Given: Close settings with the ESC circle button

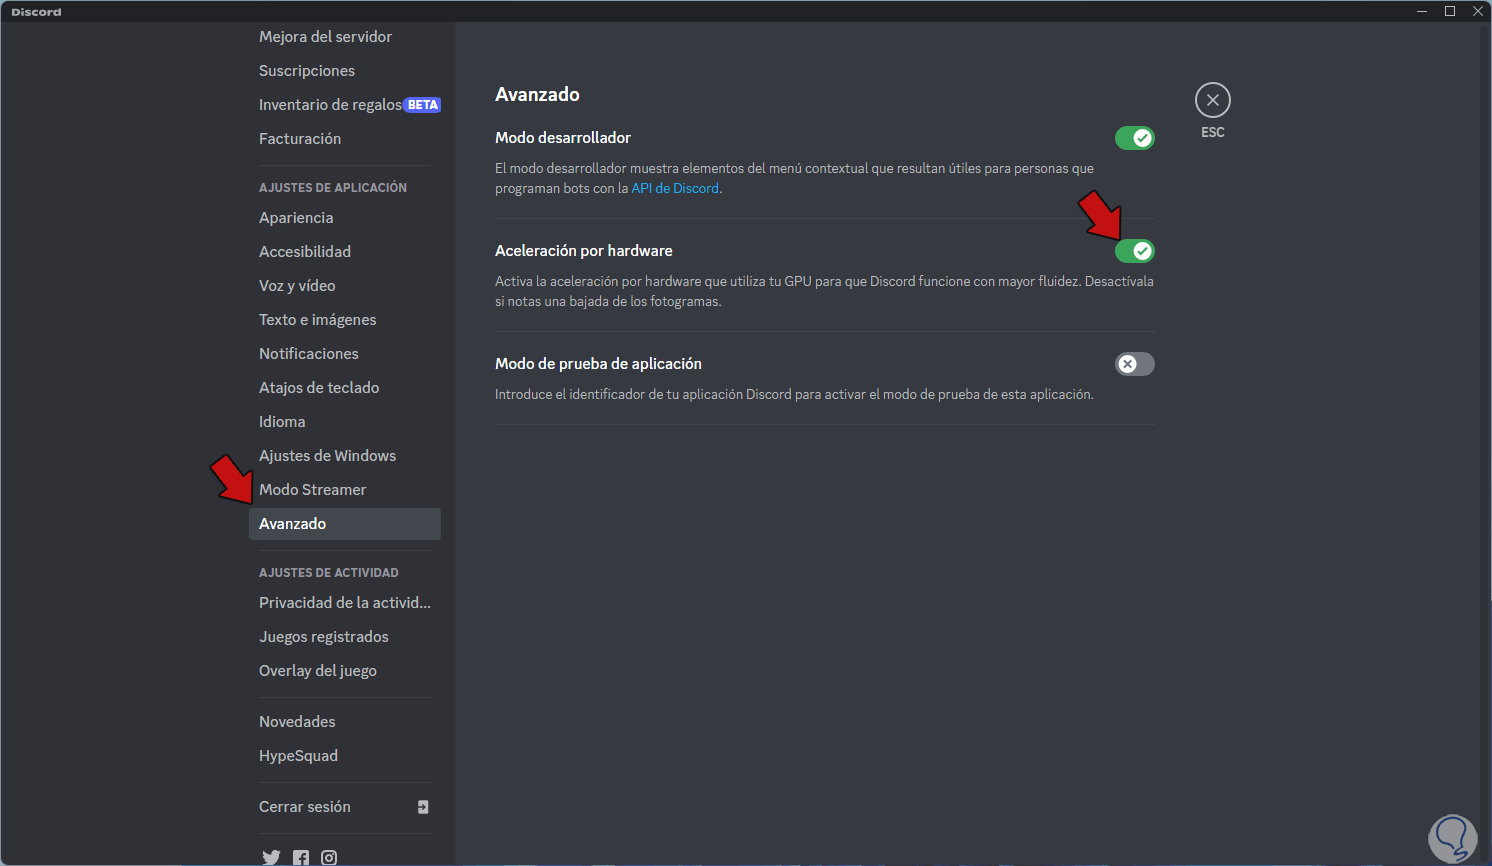Looking at the screenshot, I should (x=1212, y=100).
